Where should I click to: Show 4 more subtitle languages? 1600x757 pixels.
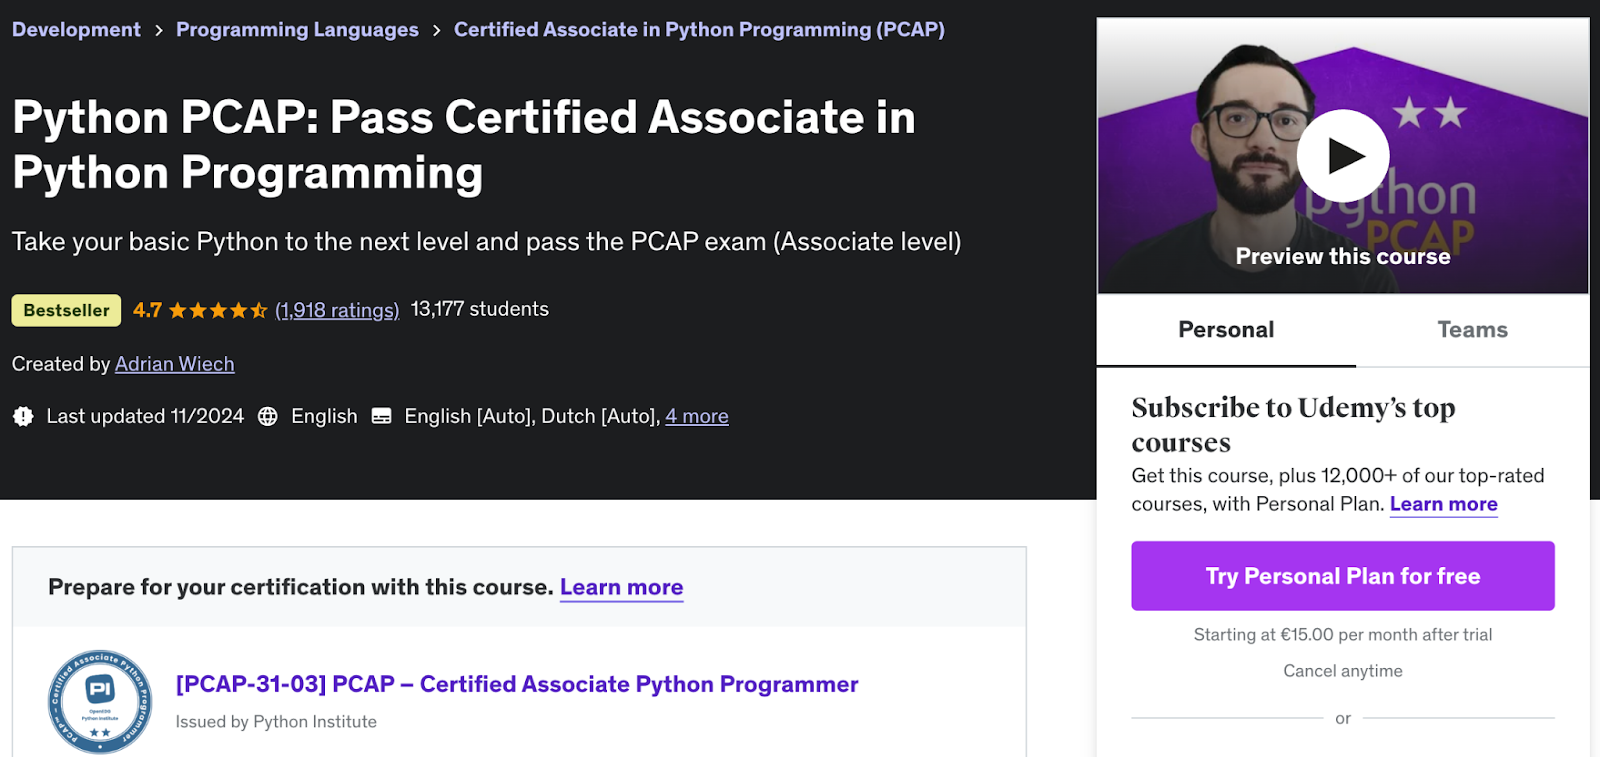pos(697,416)
